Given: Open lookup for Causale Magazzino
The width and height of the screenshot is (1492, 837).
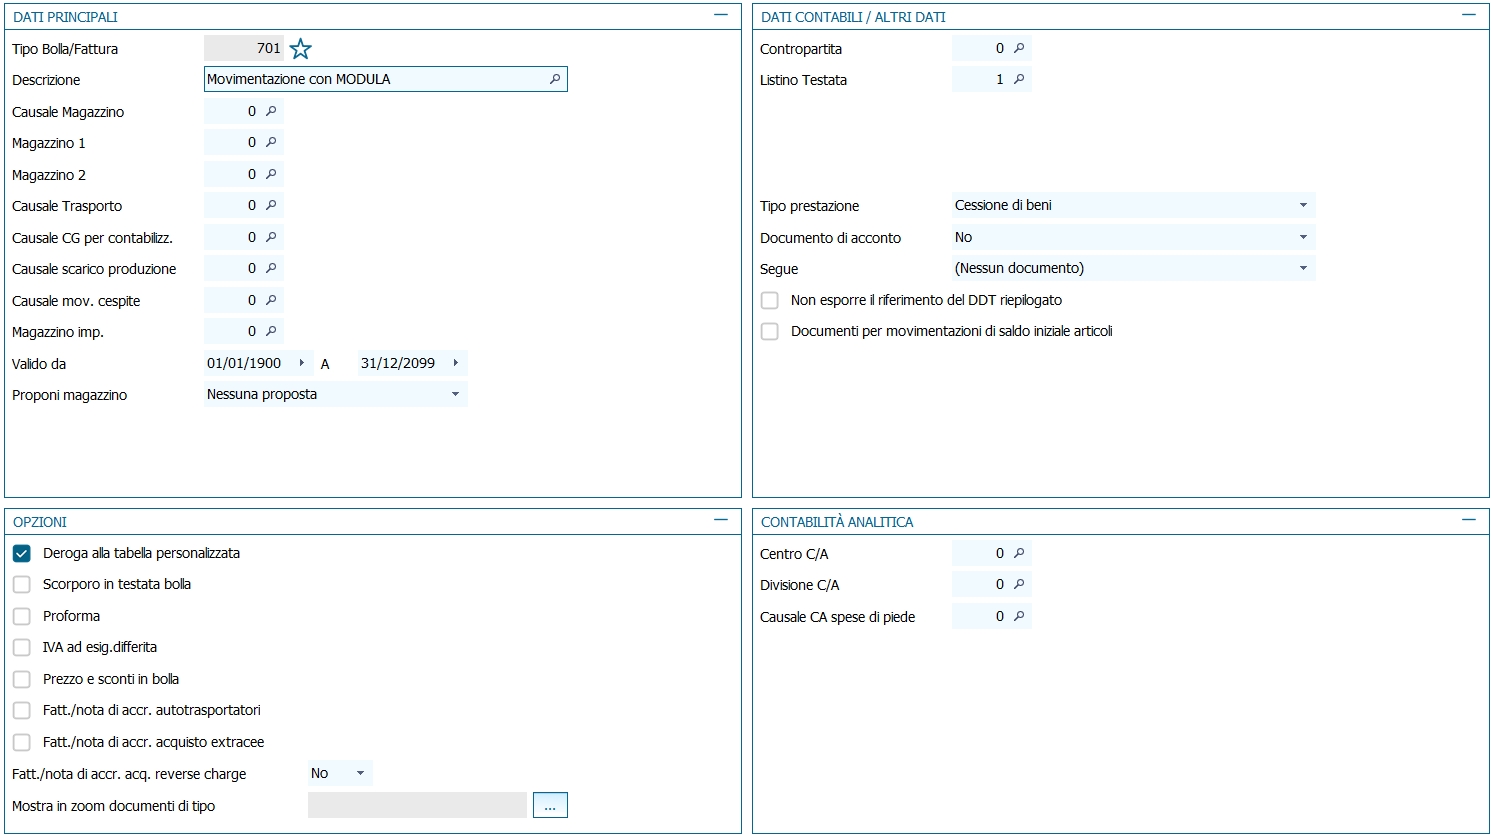Looking at the screenshot, I should [x=271, y=111].
